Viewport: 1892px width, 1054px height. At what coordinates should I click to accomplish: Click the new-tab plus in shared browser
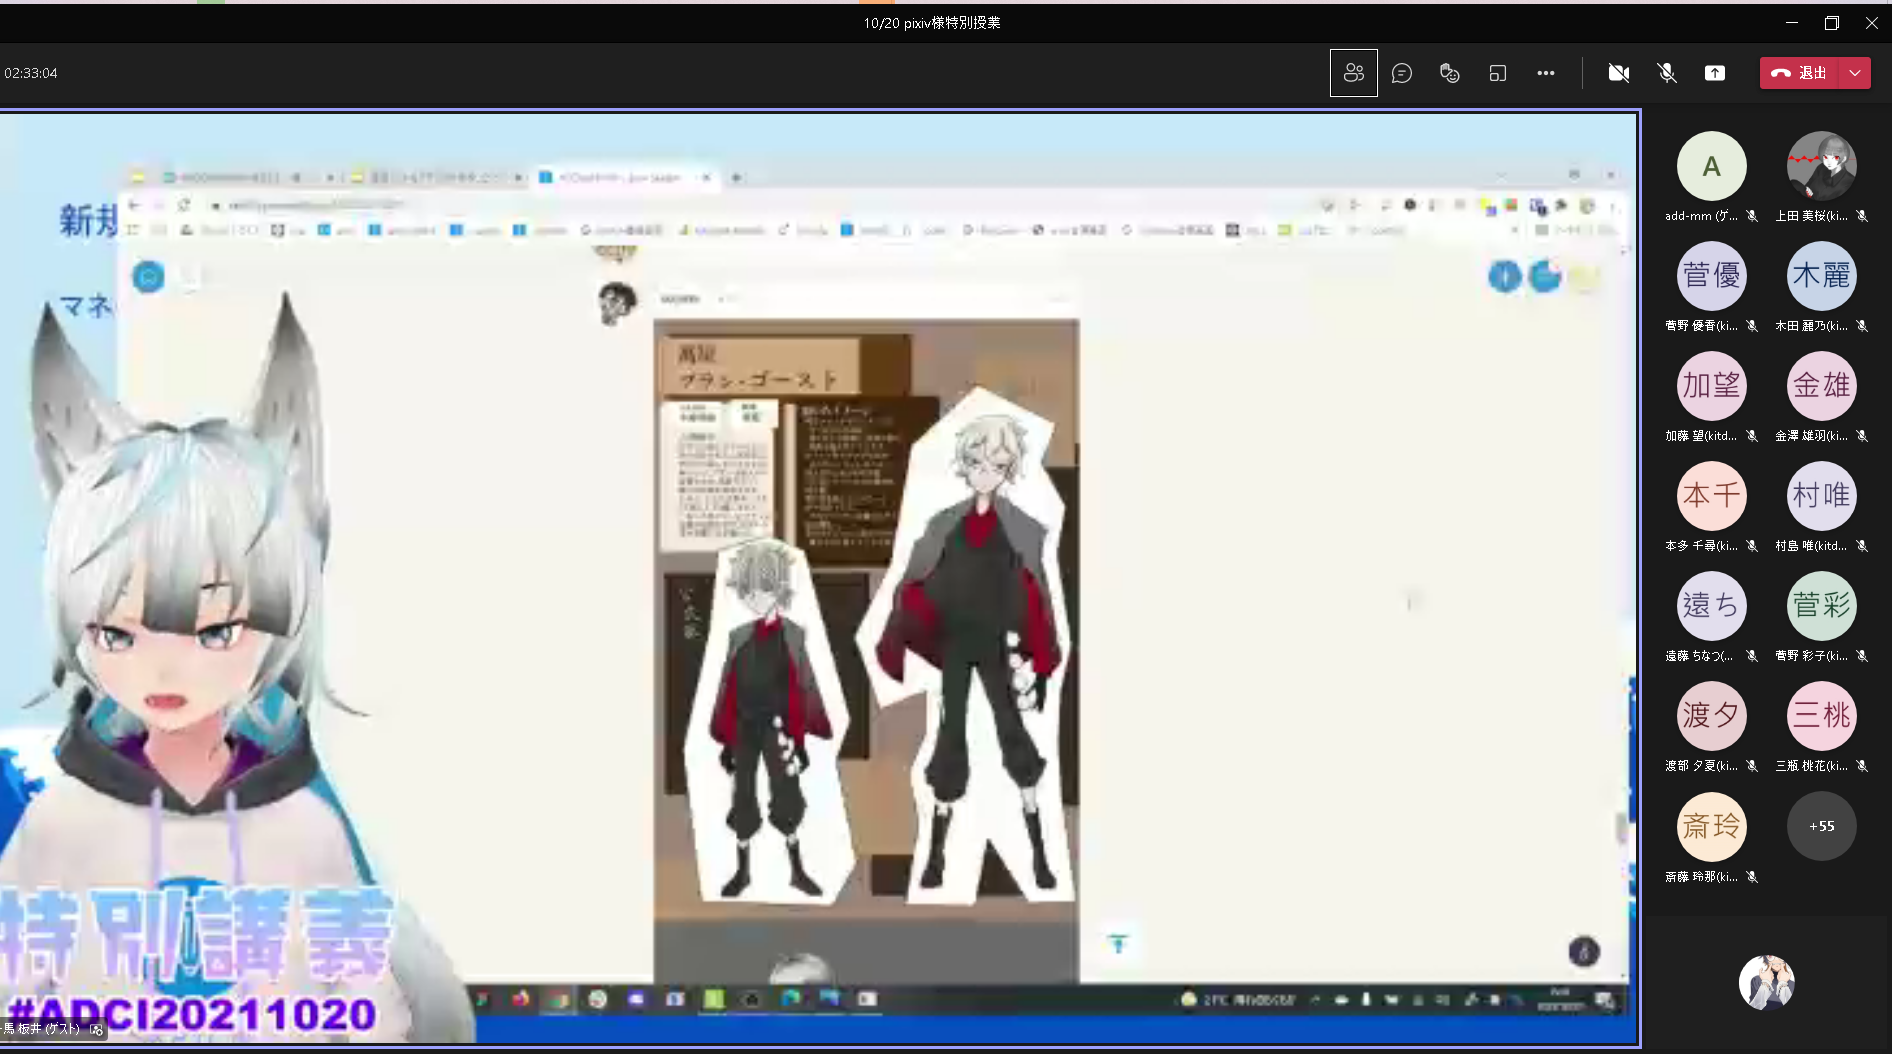[737, 178]
